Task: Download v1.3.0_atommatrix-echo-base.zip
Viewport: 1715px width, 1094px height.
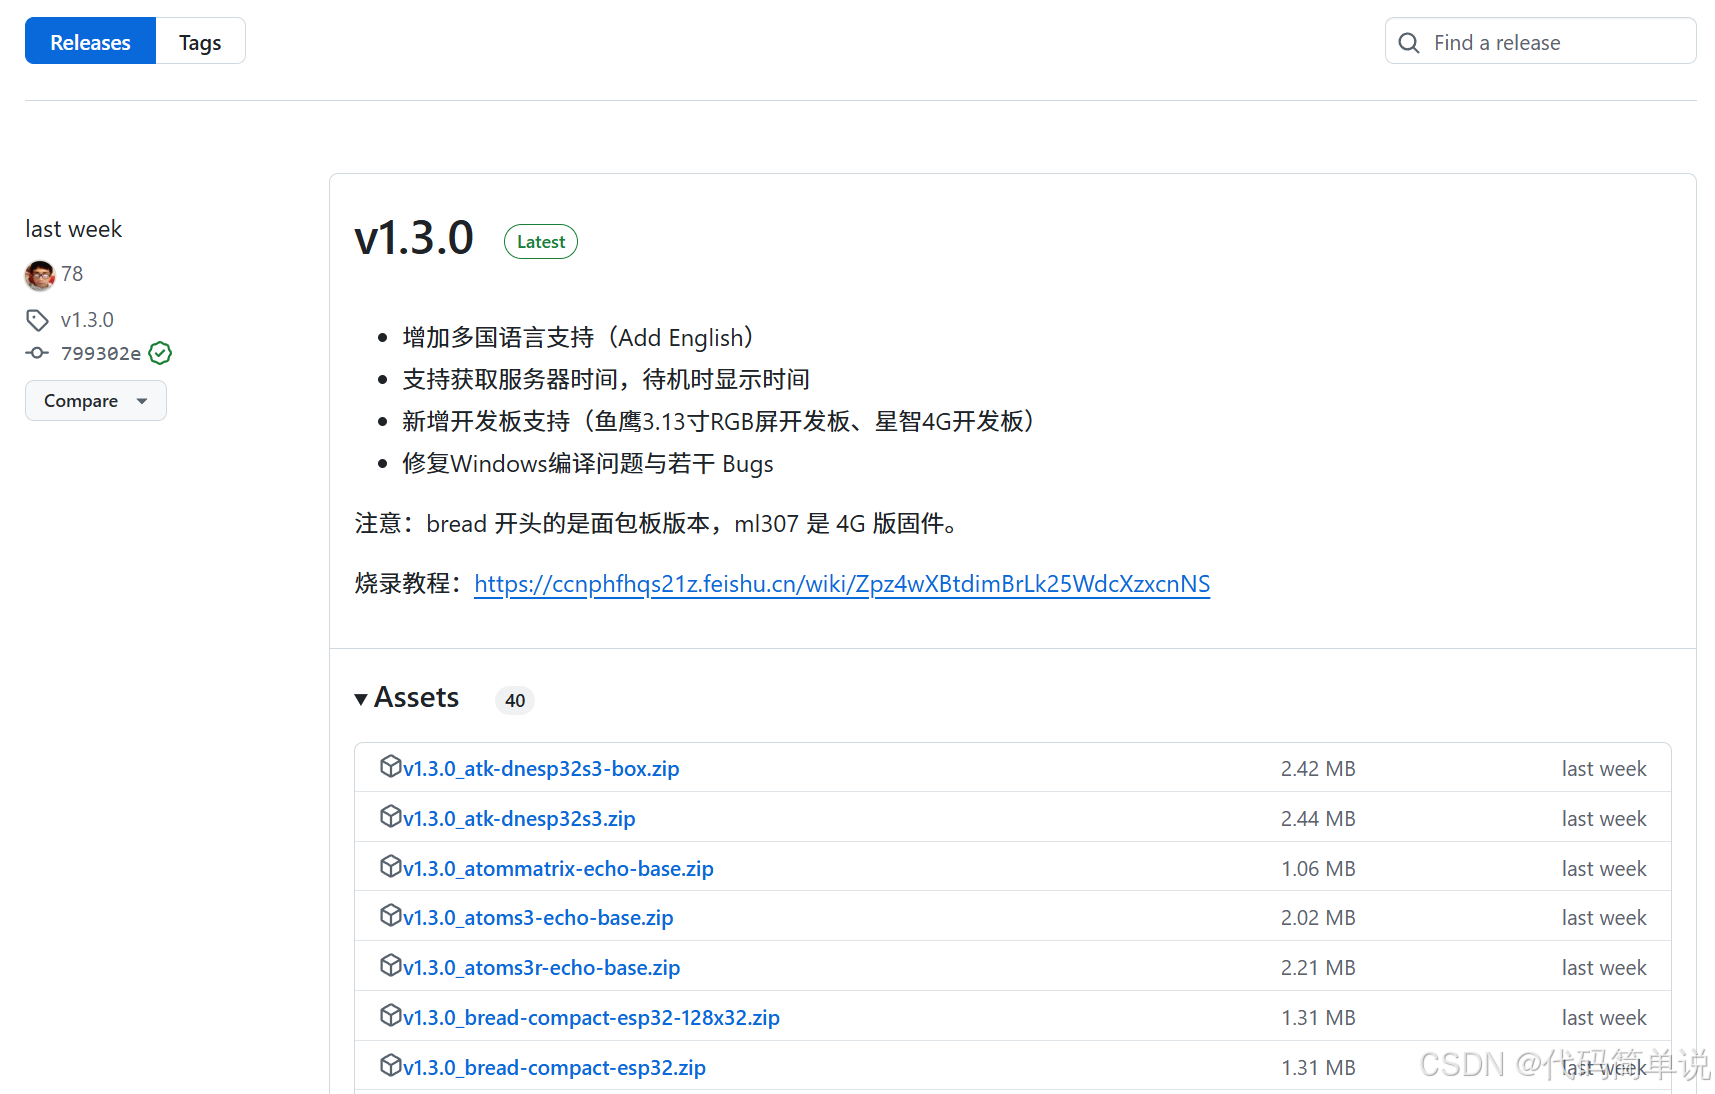Action: click(558, 869)
